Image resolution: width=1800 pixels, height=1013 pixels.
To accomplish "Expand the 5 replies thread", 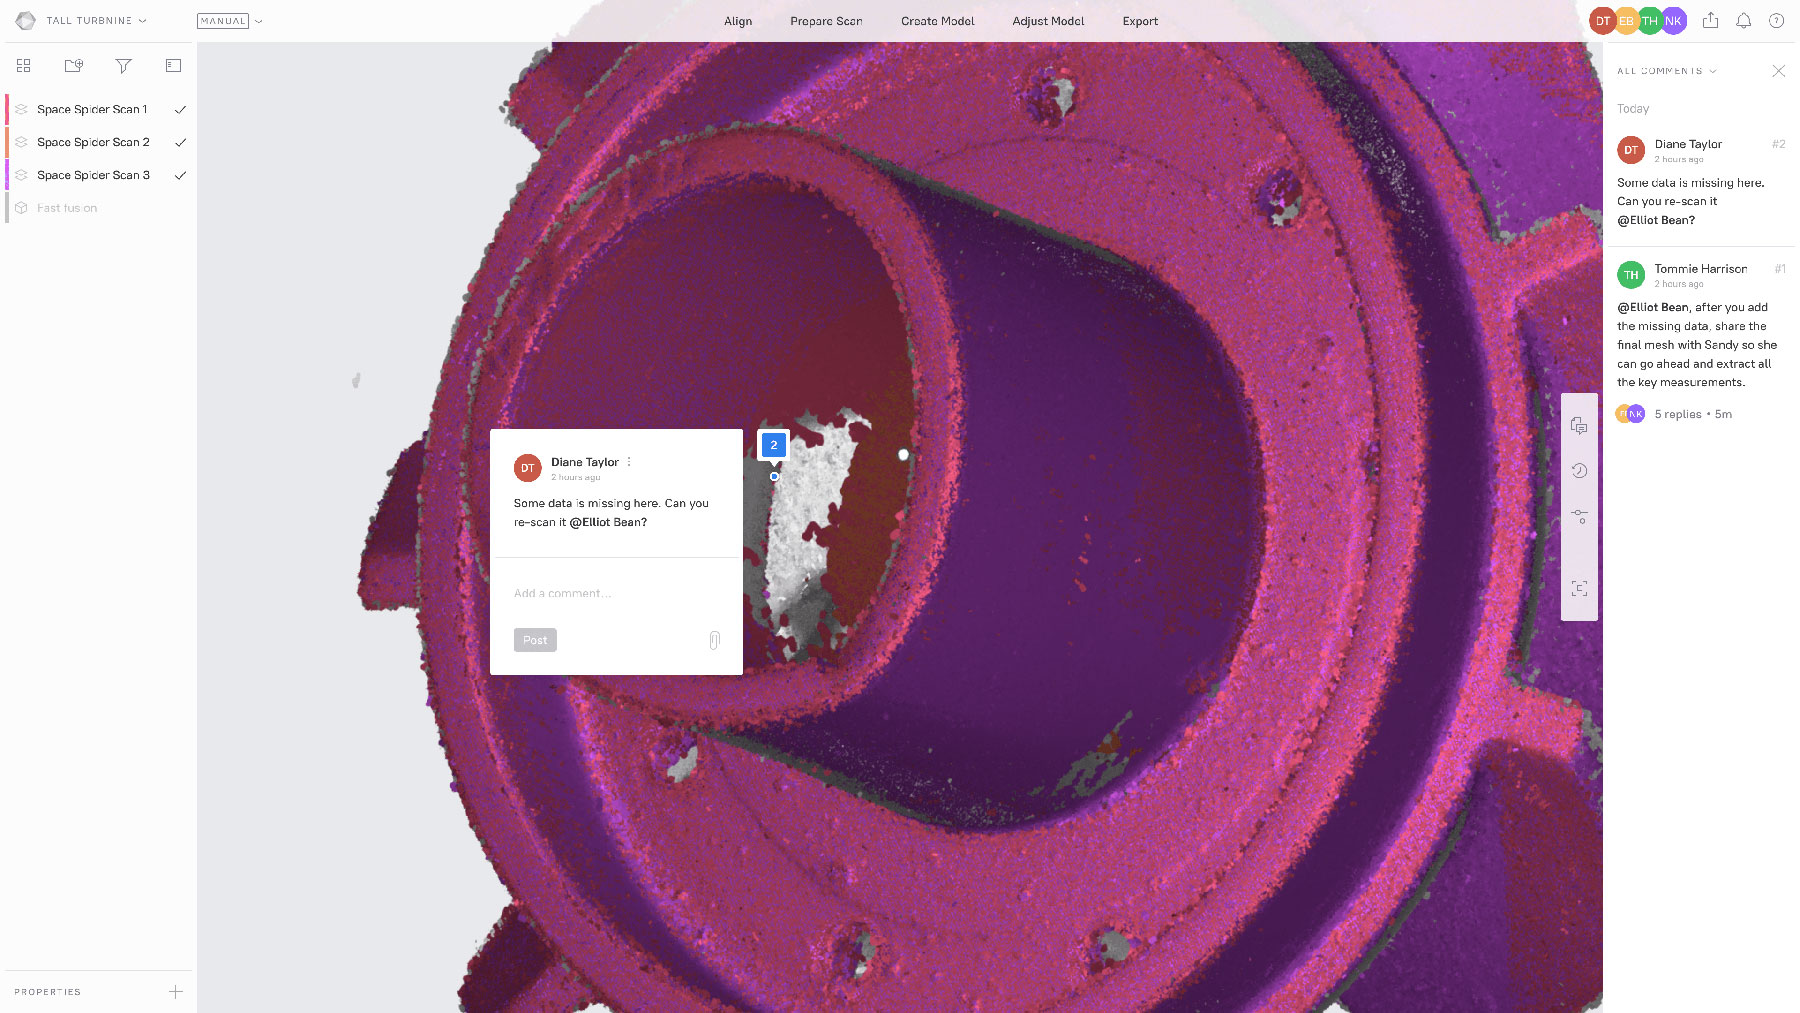I will [x=1692, y=414].
